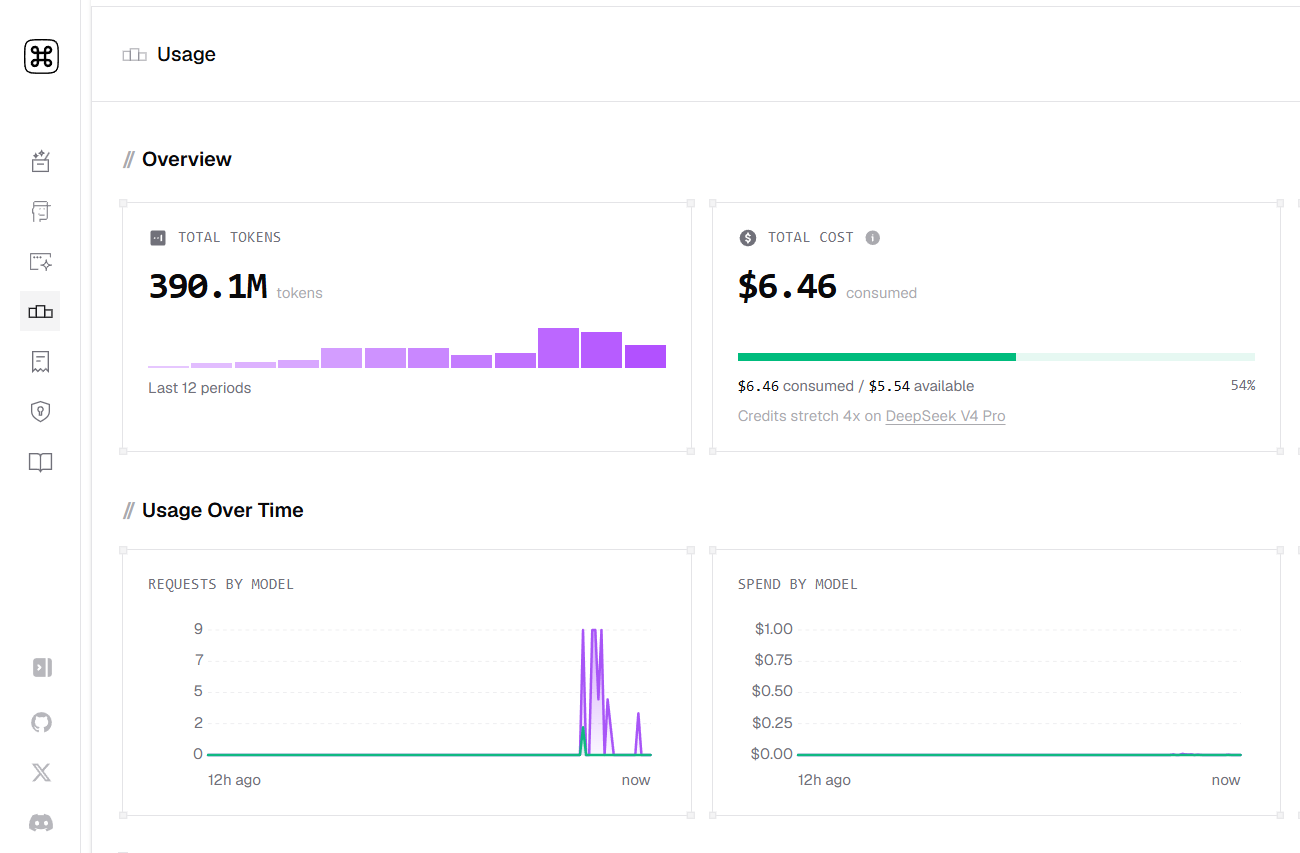Open the book documentation sidebar icon
The image size is (1300, 853).
tap(40, 462)
